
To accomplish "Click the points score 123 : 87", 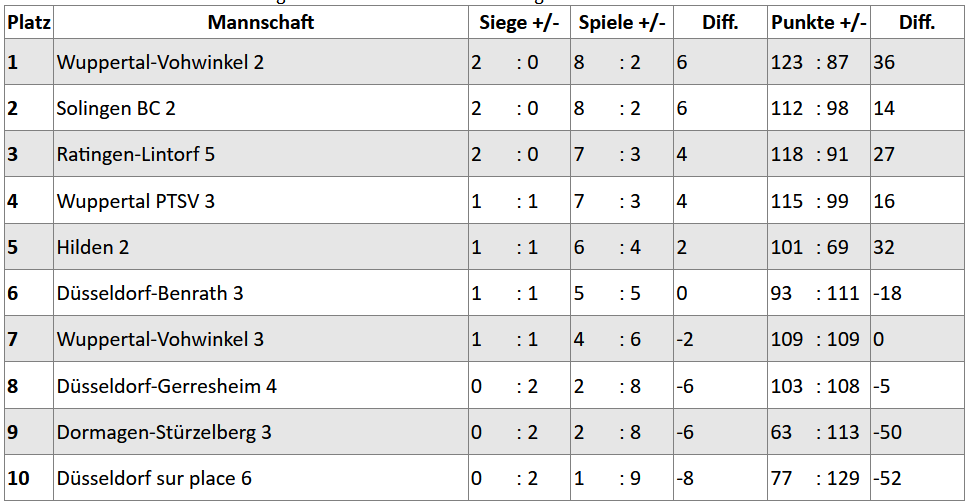I will [x=810, y=62].
